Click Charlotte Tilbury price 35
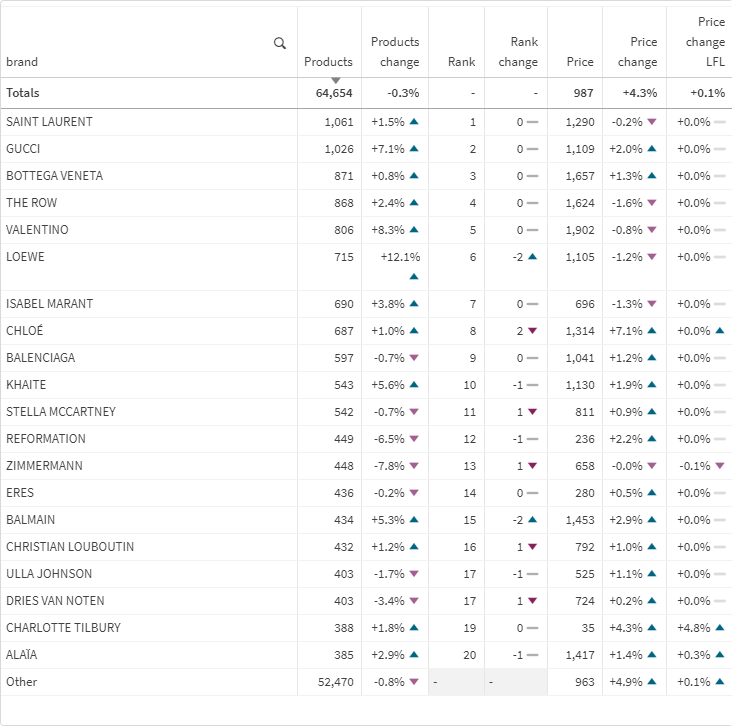The width and height of the screenshot is (732, 726). (x=588, y=628)
